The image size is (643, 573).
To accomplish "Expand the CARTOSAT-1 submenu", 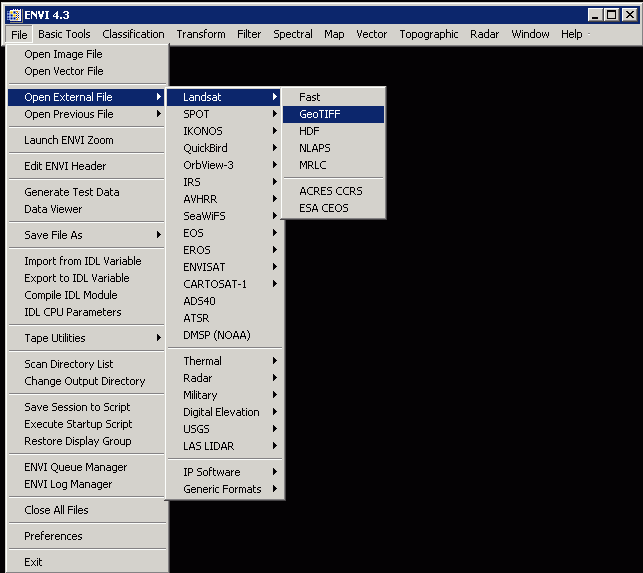I will 224,285.
